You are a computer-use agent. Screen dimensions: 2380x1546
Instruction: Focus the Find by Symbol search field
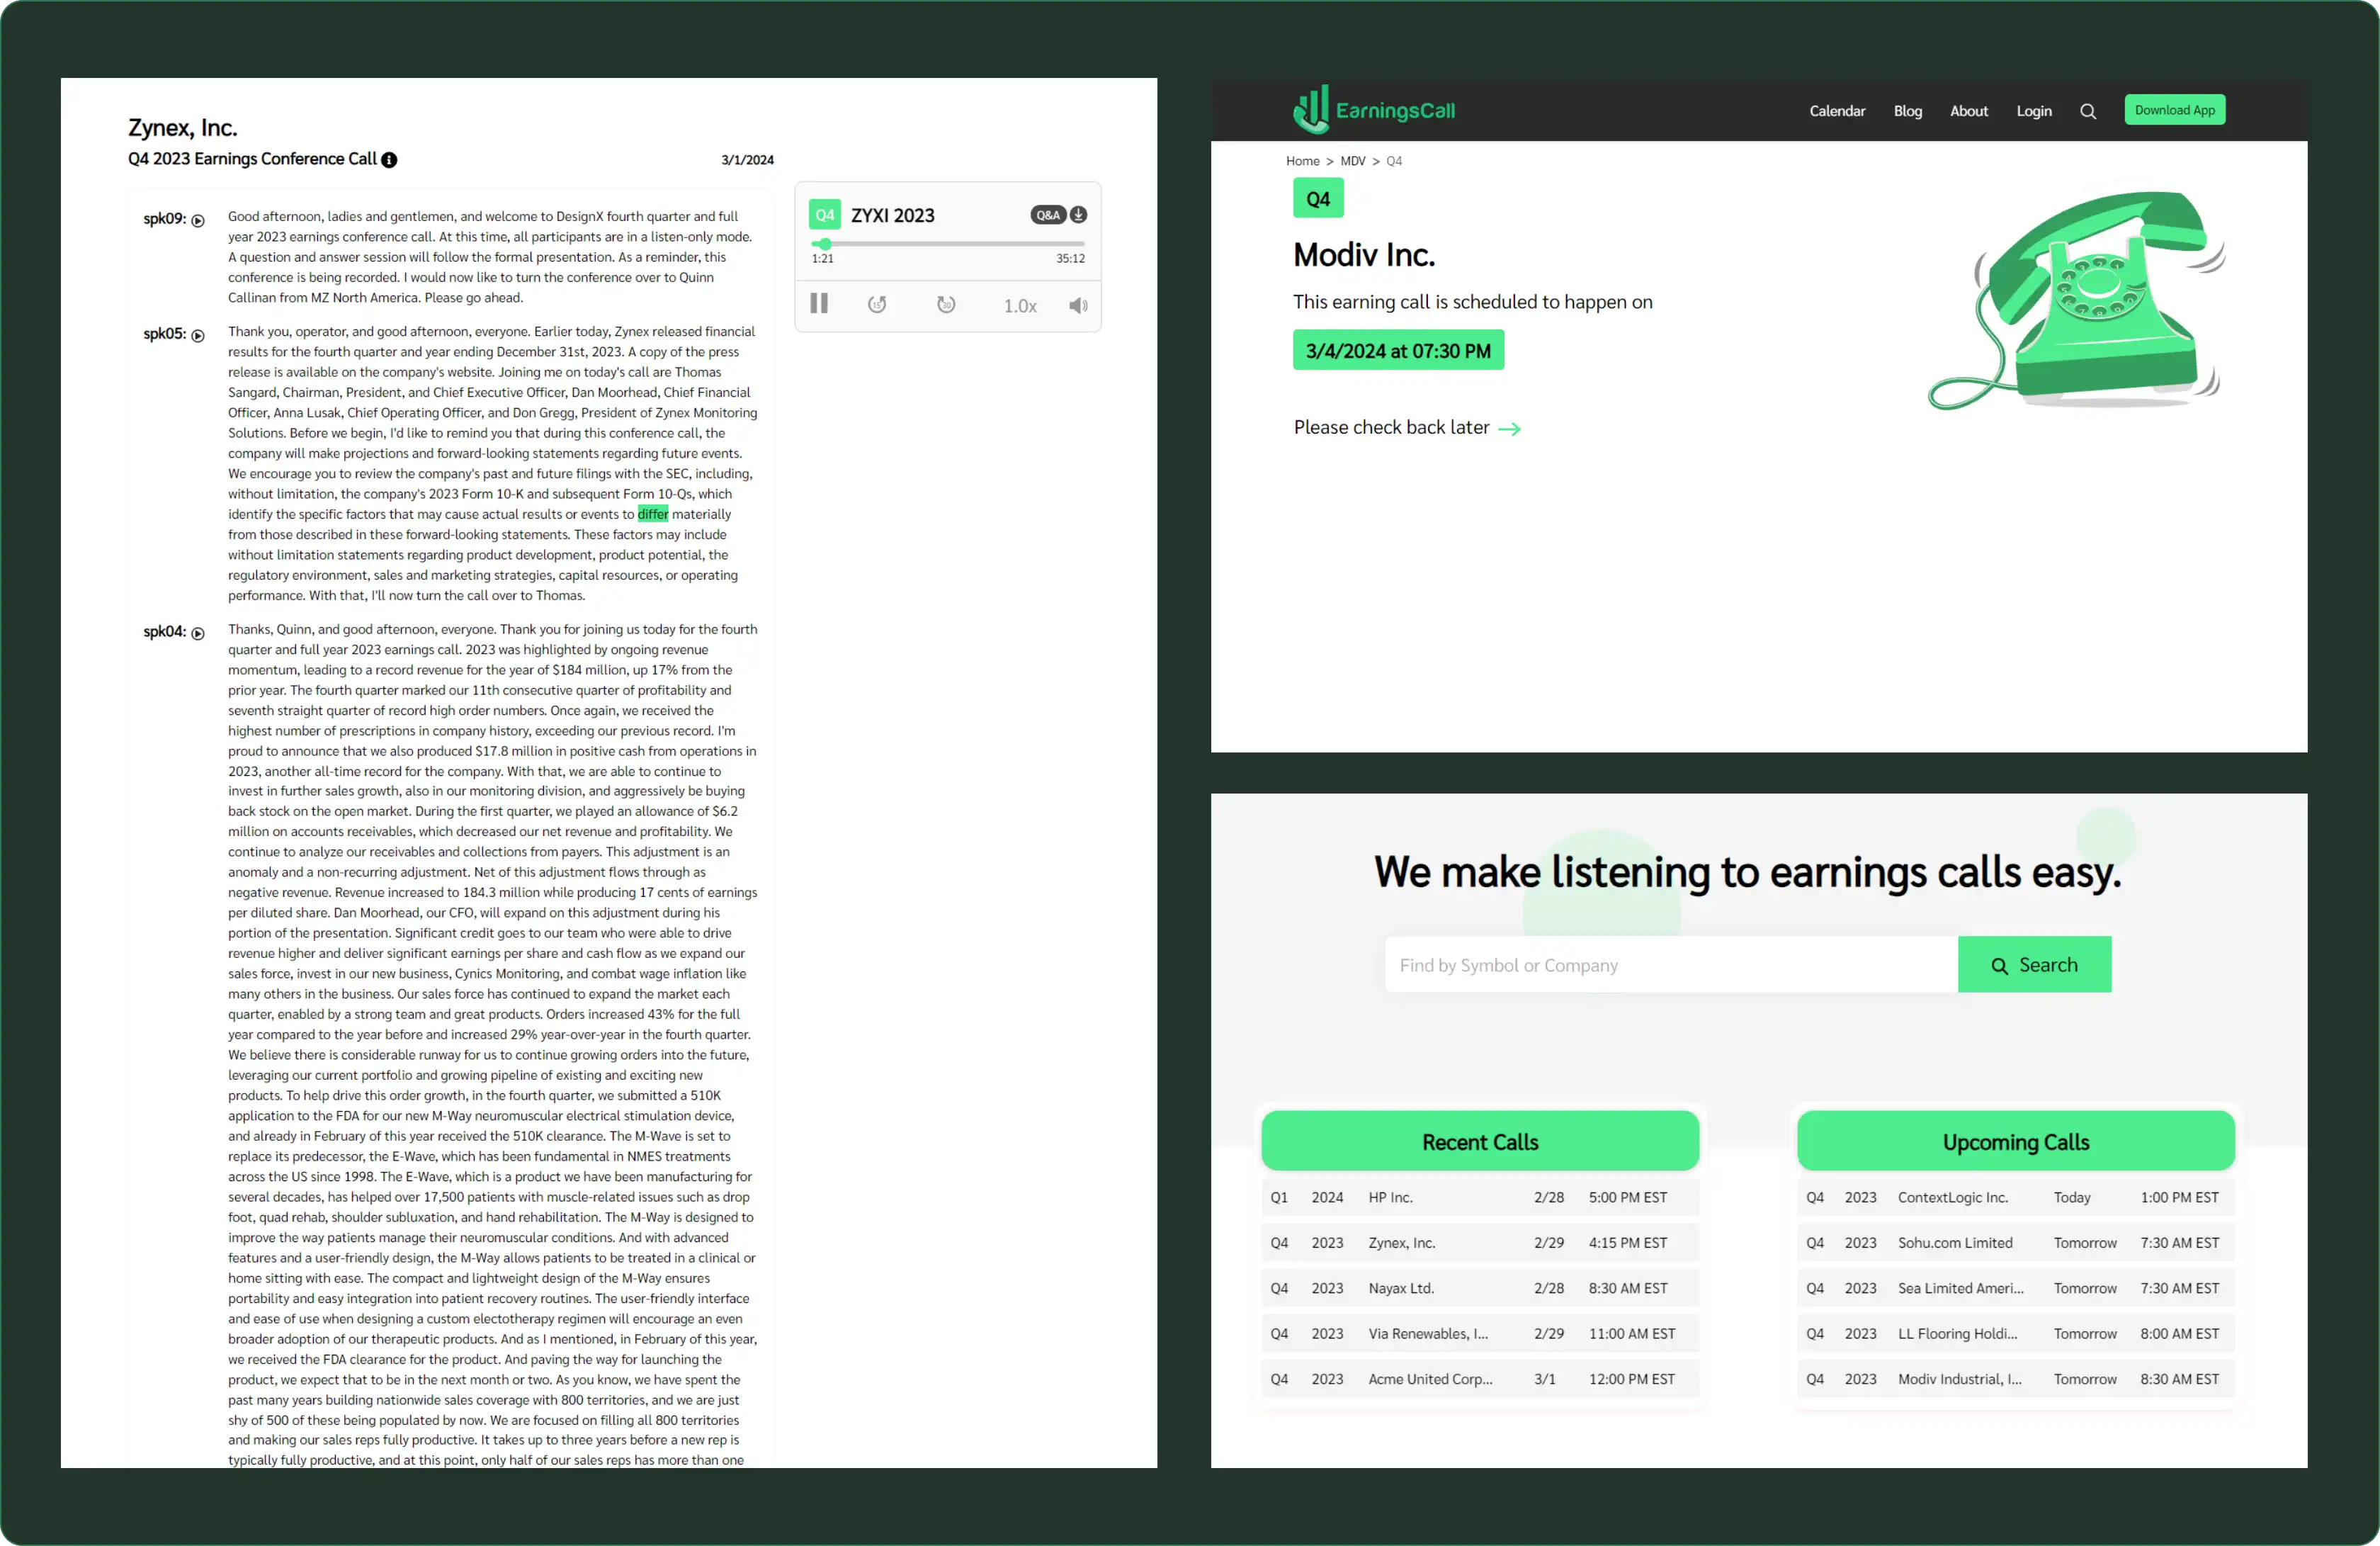1670,965
